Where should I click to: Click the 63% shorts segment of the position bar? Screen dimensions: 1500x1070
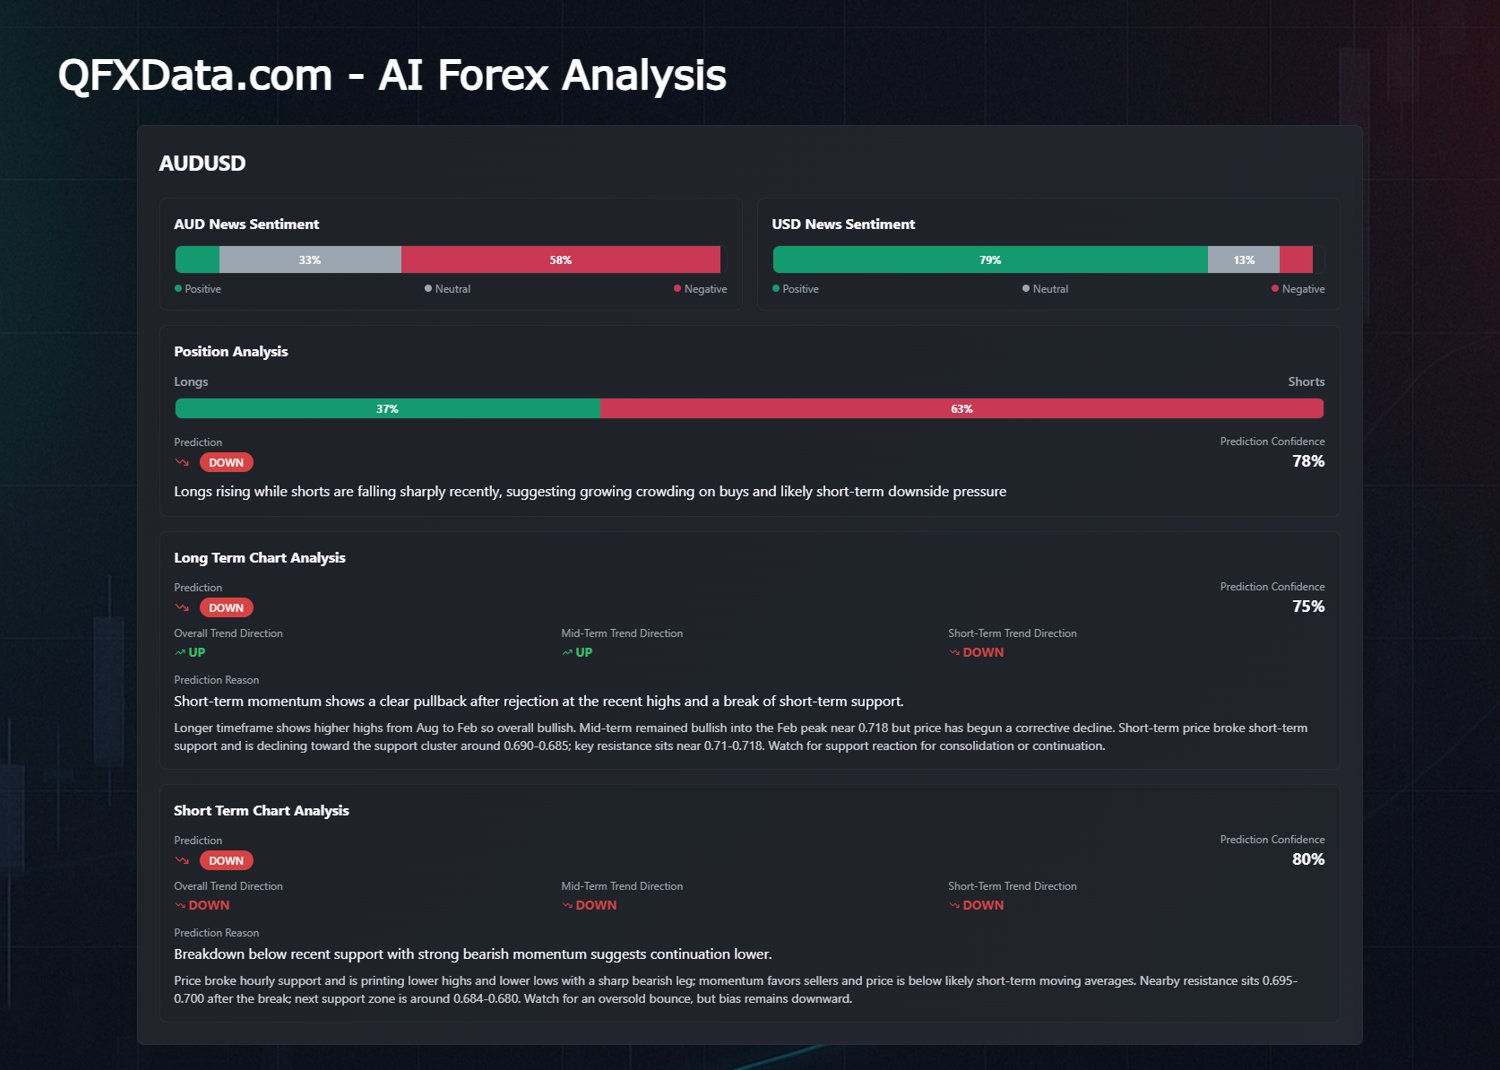961,408
